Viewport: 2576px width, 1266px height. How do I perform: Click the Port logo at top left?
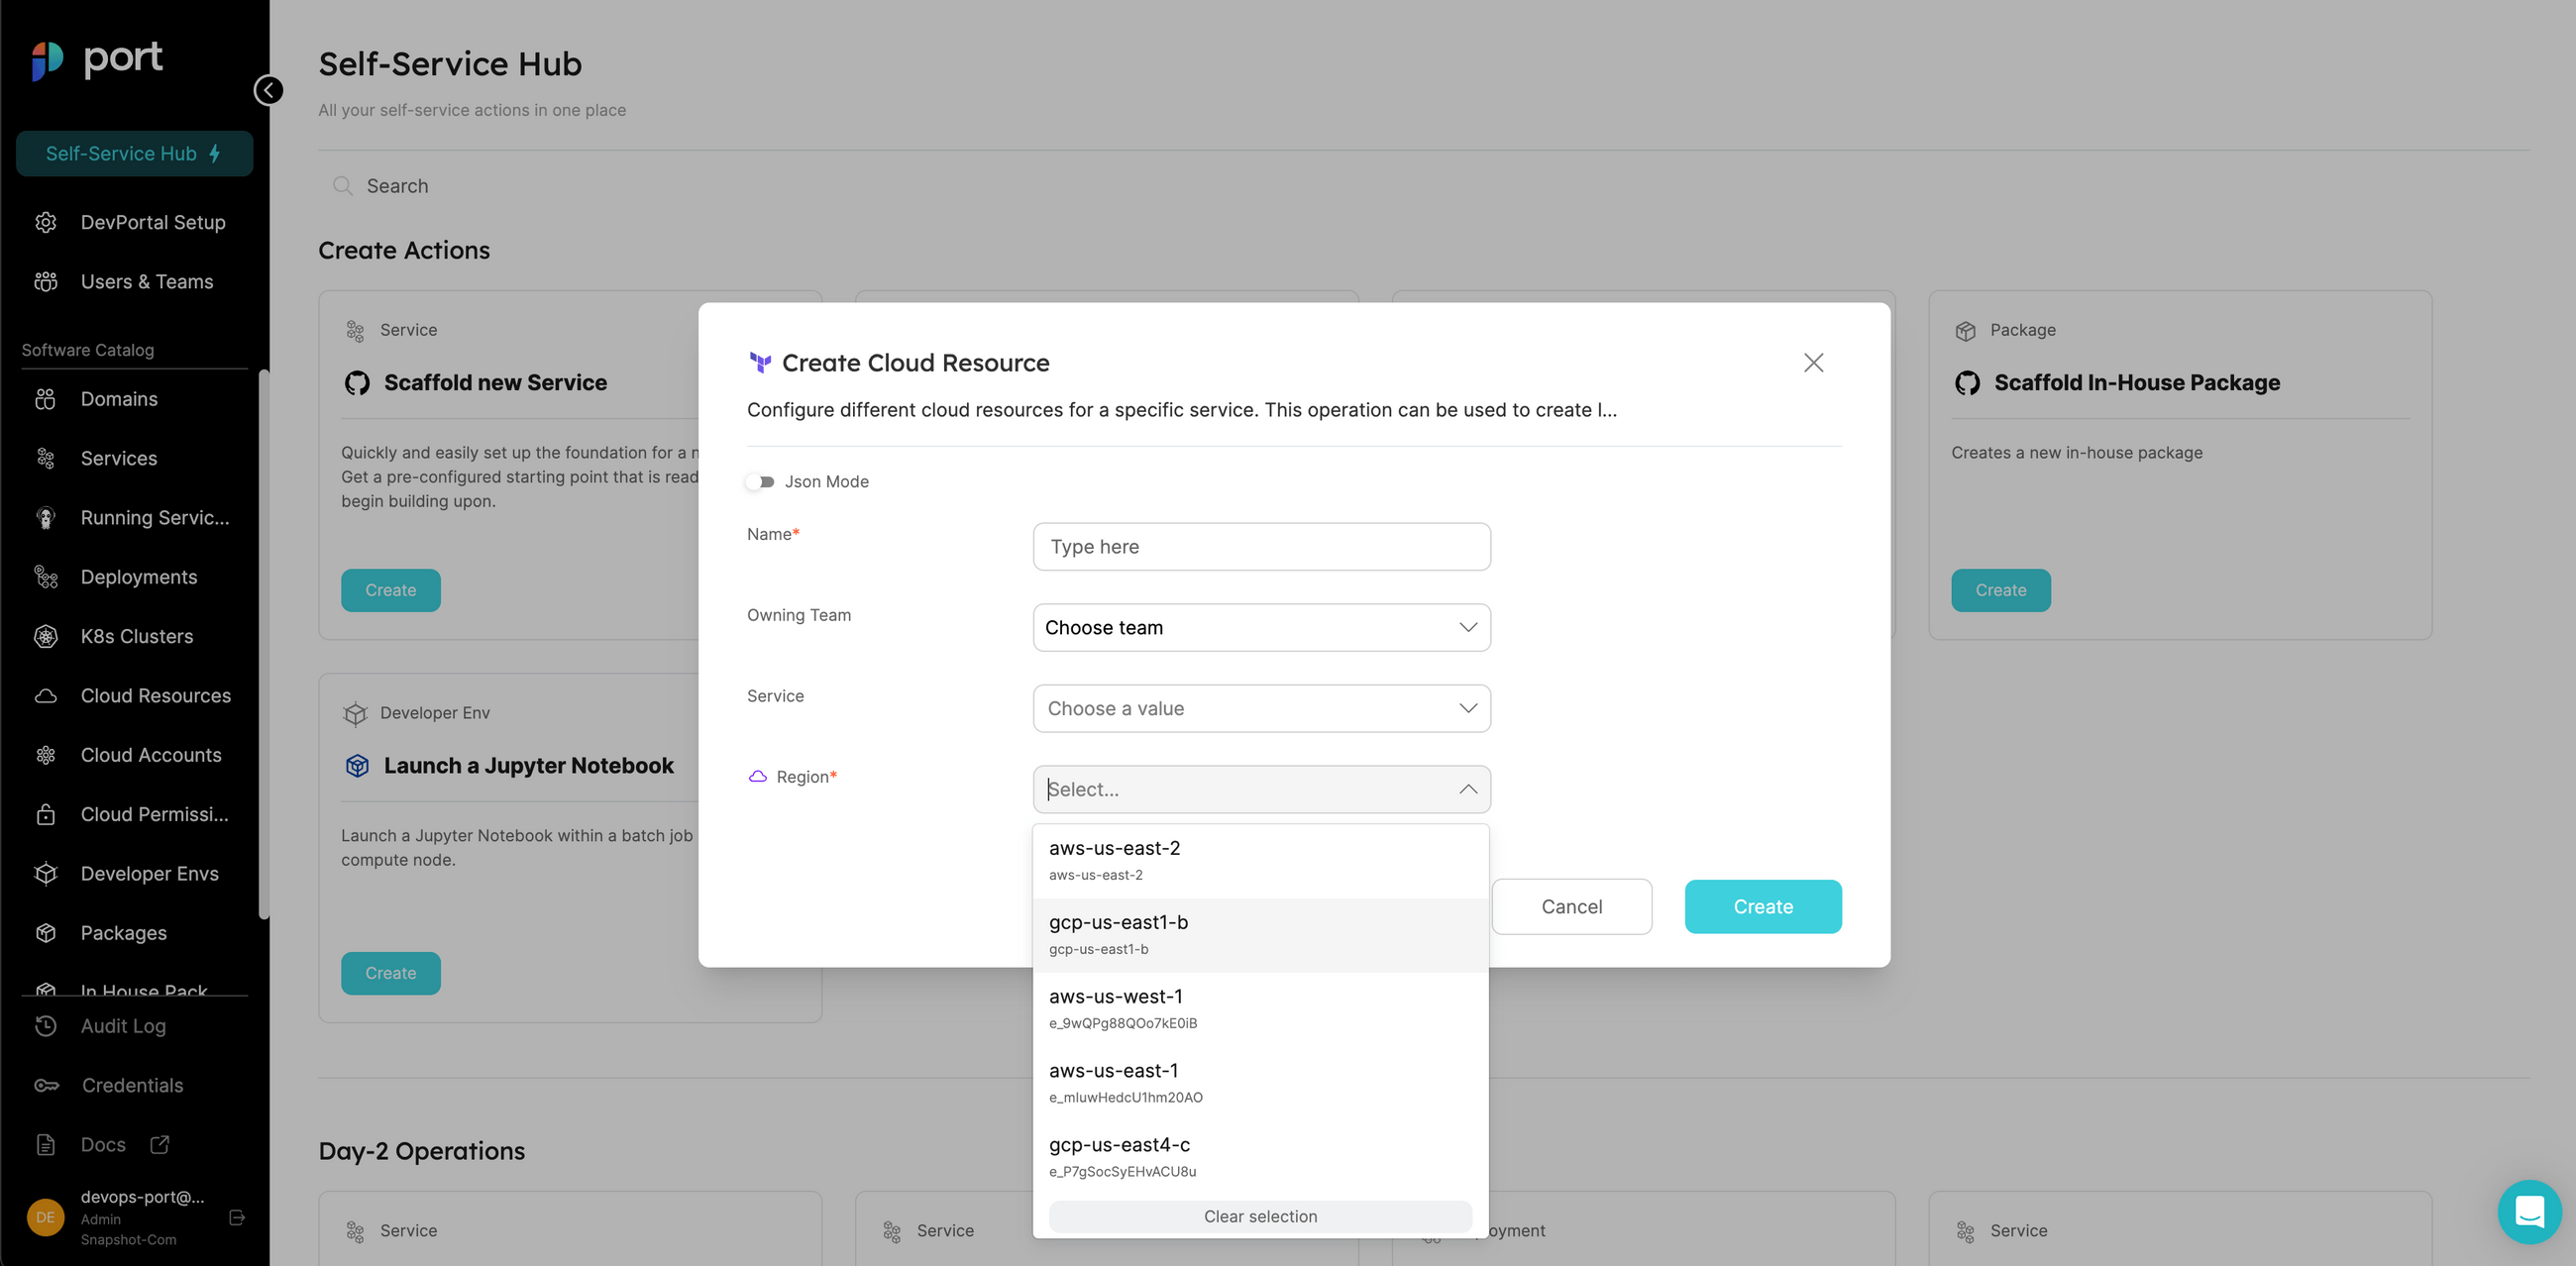[97, 60]
